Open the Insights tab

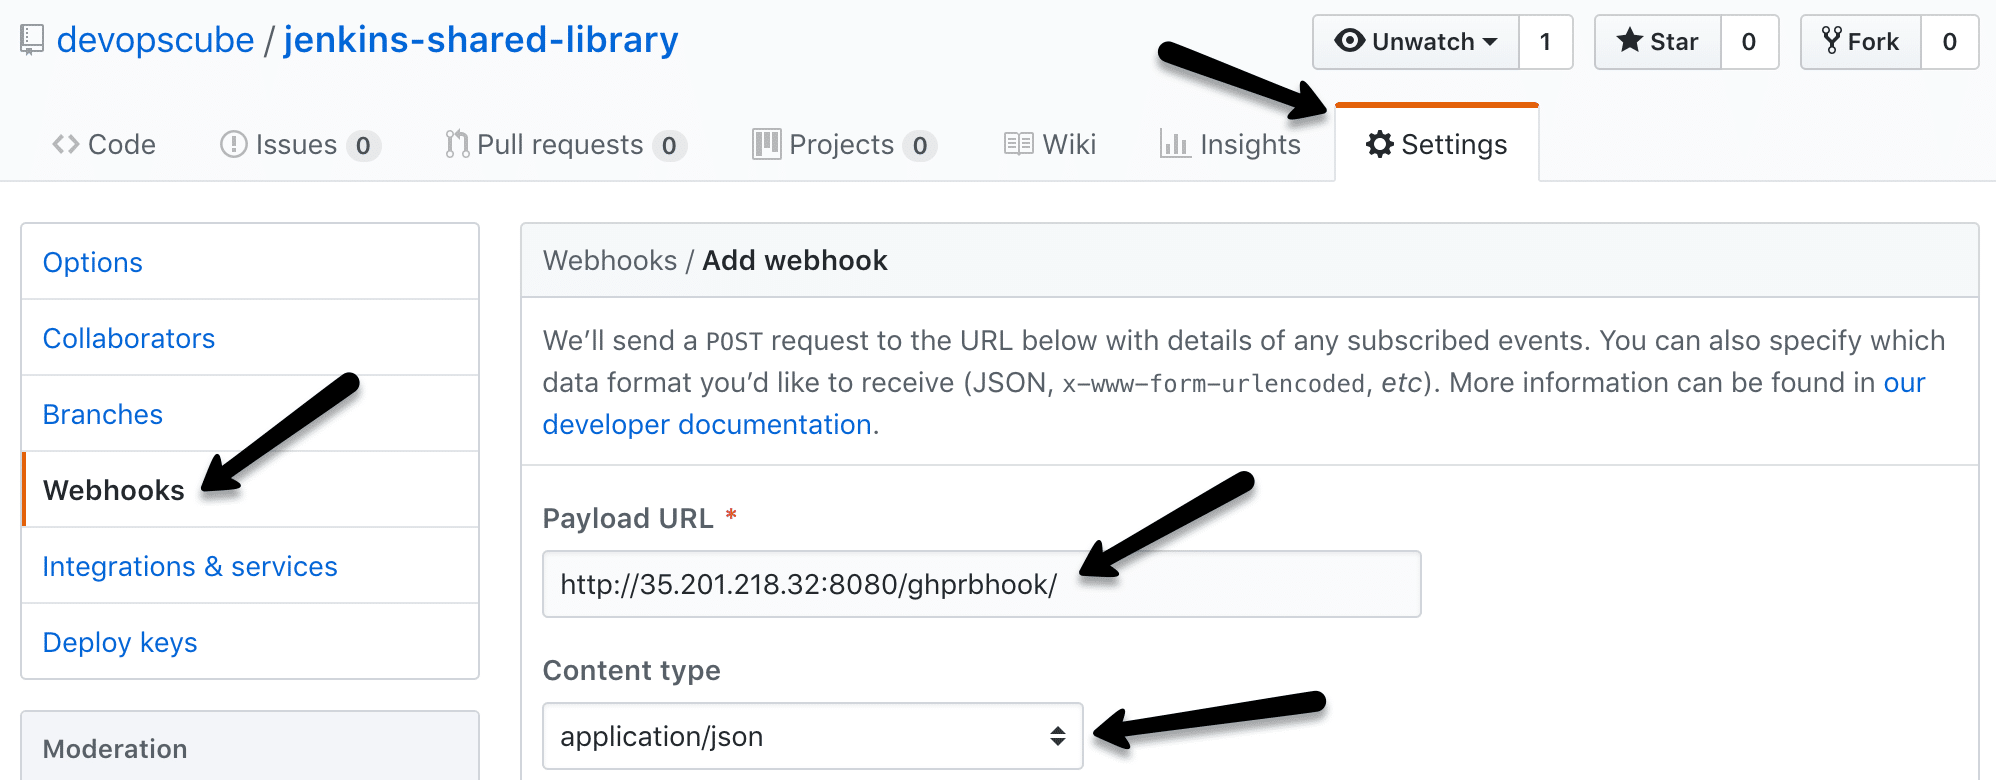pos(1231,145)
